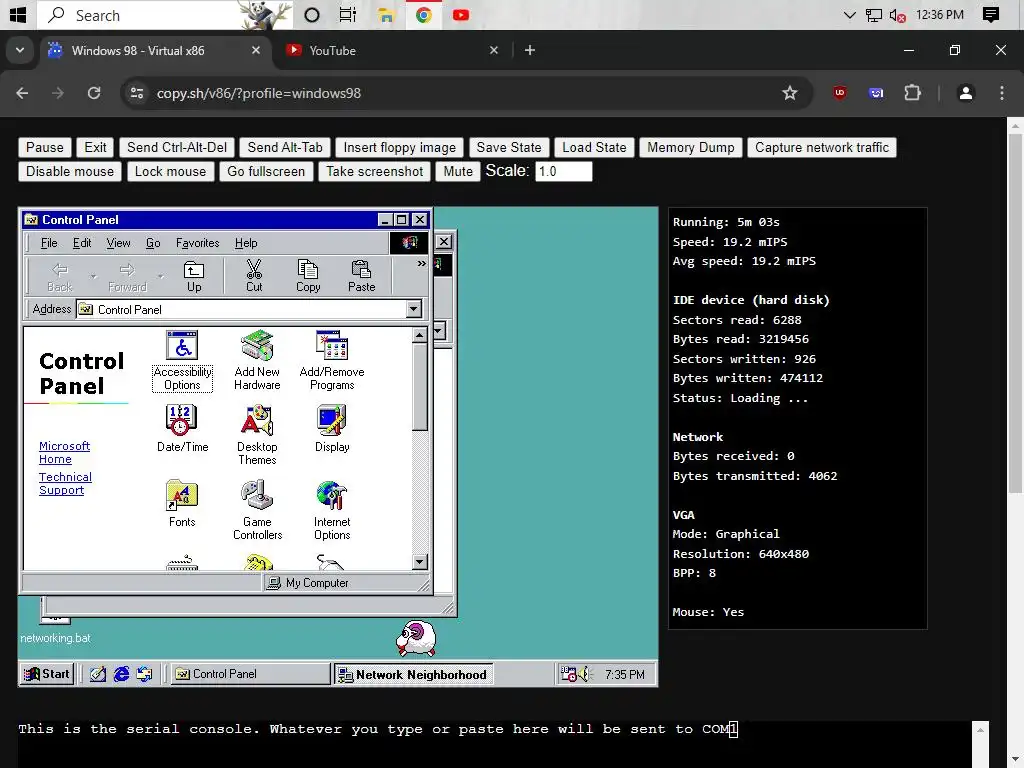Open the Favorites menu
The width and height of the screenshot is (1024, 768).
197,243
